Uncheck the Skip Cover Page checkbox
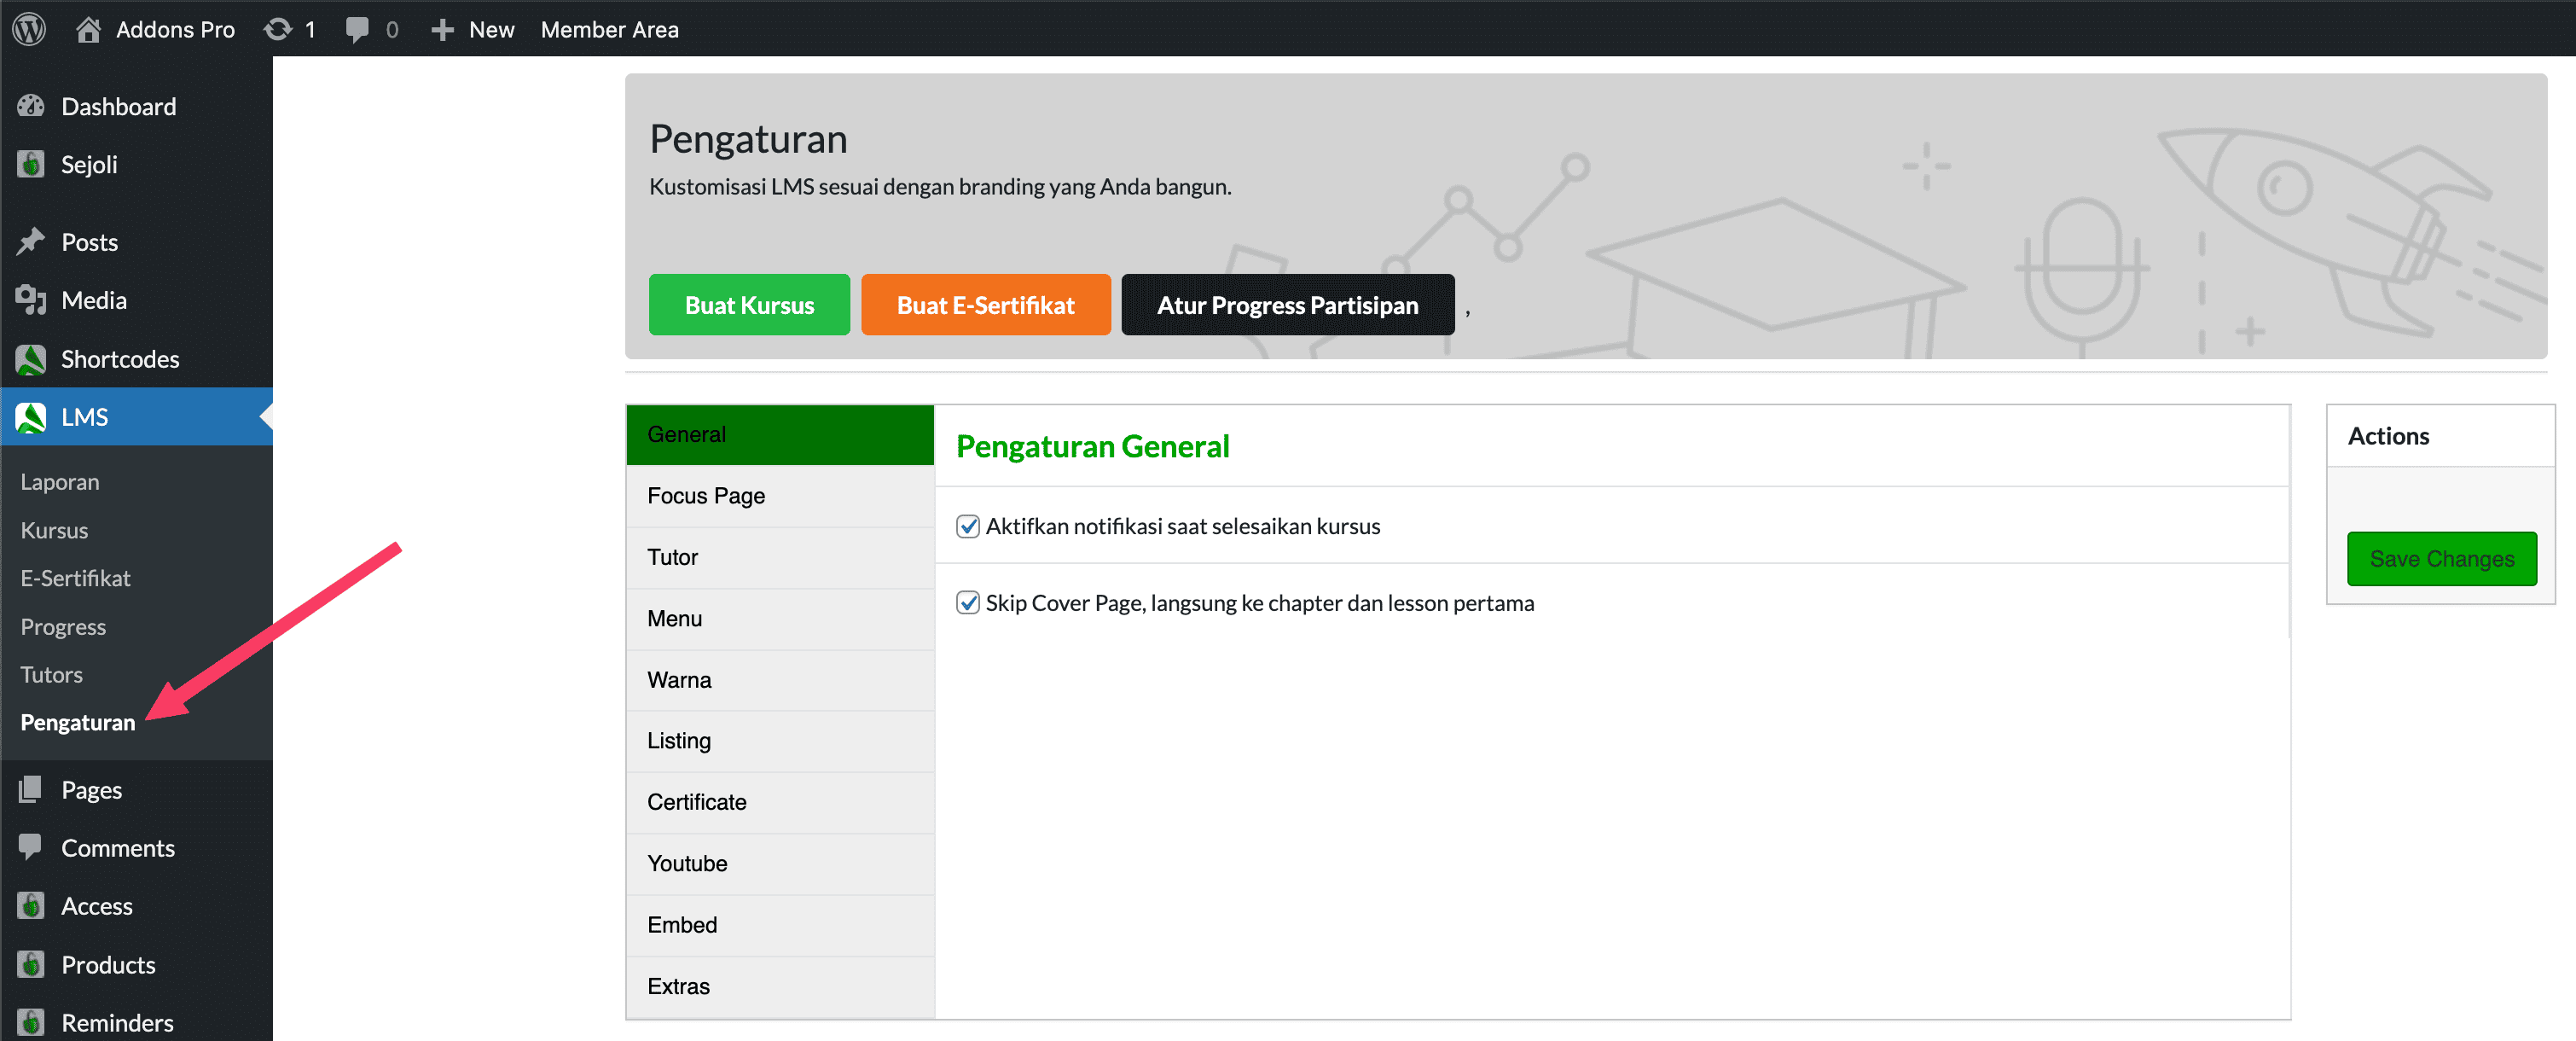Screen dimensions: 2576x1041 [967, 603]
